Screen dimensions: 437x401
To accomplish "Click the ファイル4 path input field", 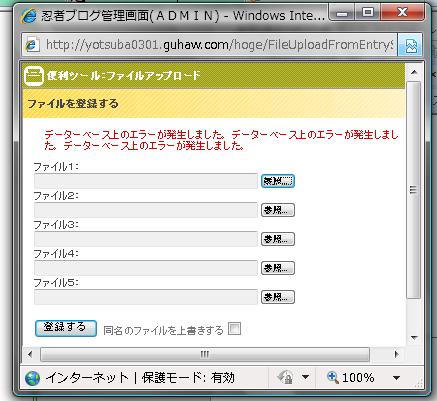I will coord(146,268).
